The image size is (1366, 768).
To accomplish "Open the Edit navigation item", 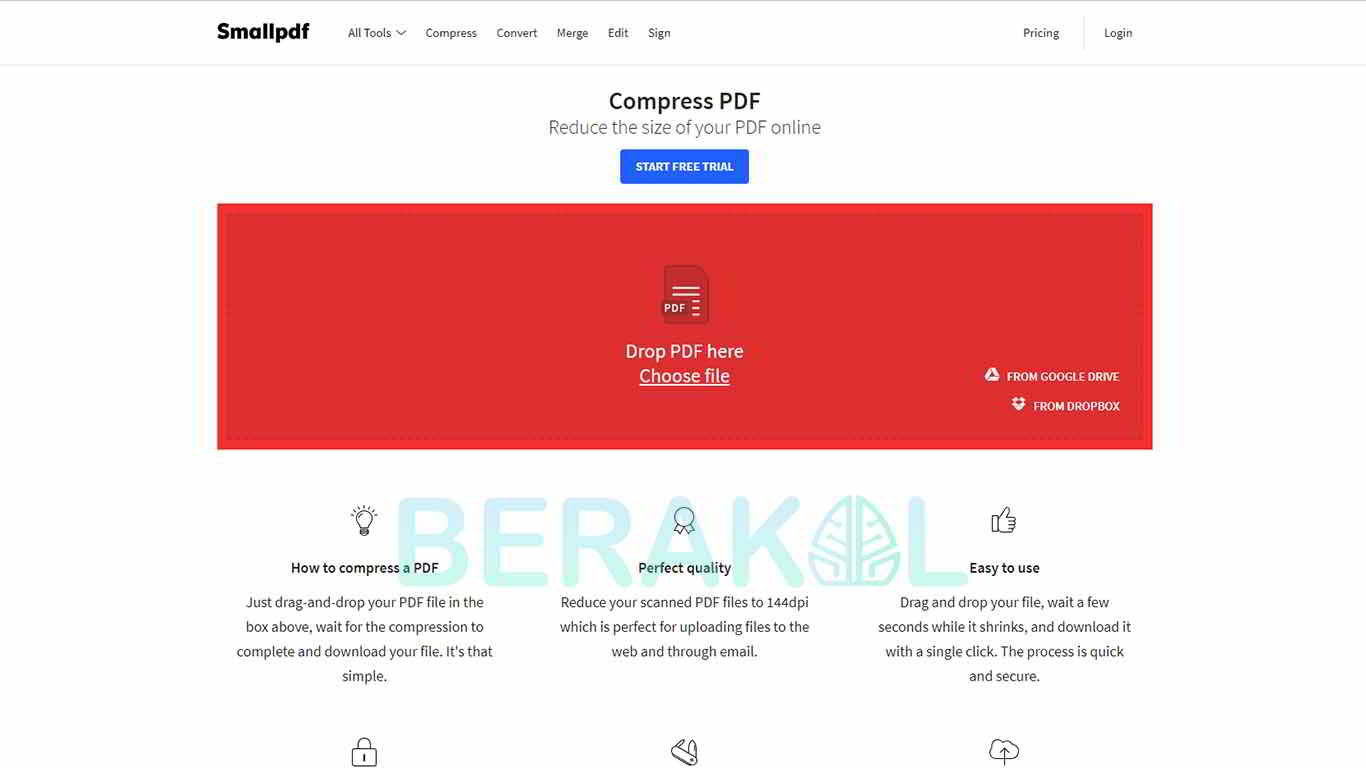I will pyautogui.click(x=618, y=33).
